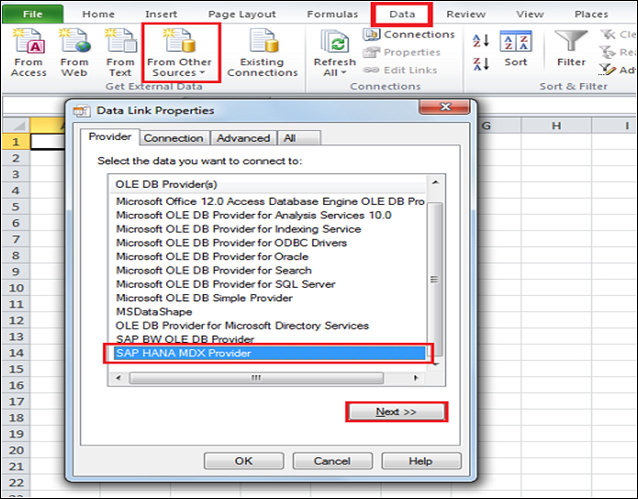The width and height of the screenshot is (638, 499).
Task: Open connection Properties in ribbon
Action: [x=402, y=52]
